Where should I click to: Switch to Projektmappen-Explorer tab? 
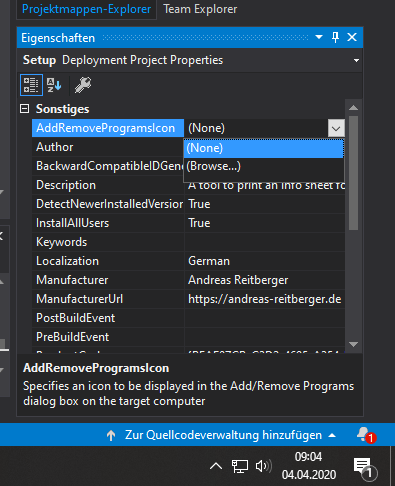tap(86, 9)
